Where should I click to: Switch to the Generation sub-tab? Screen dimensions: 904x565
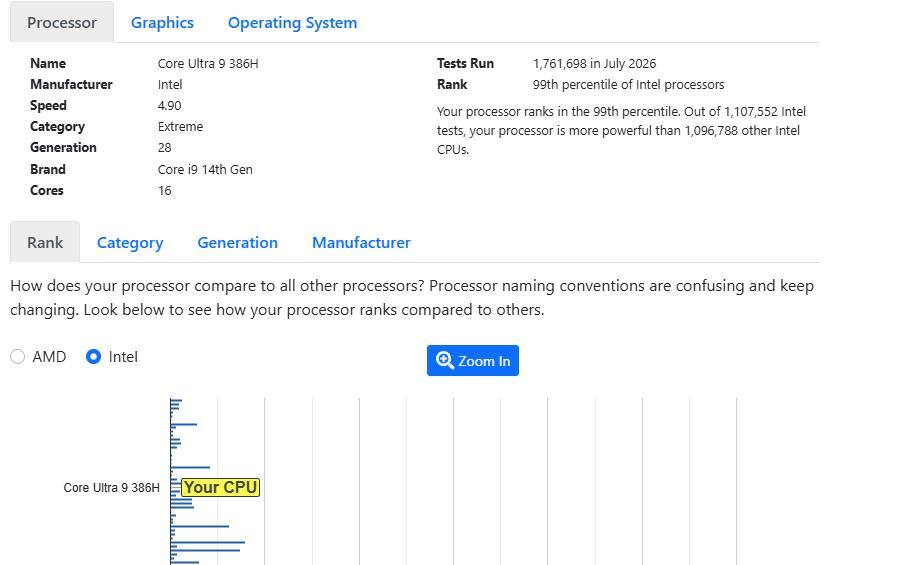pos(238,243)
